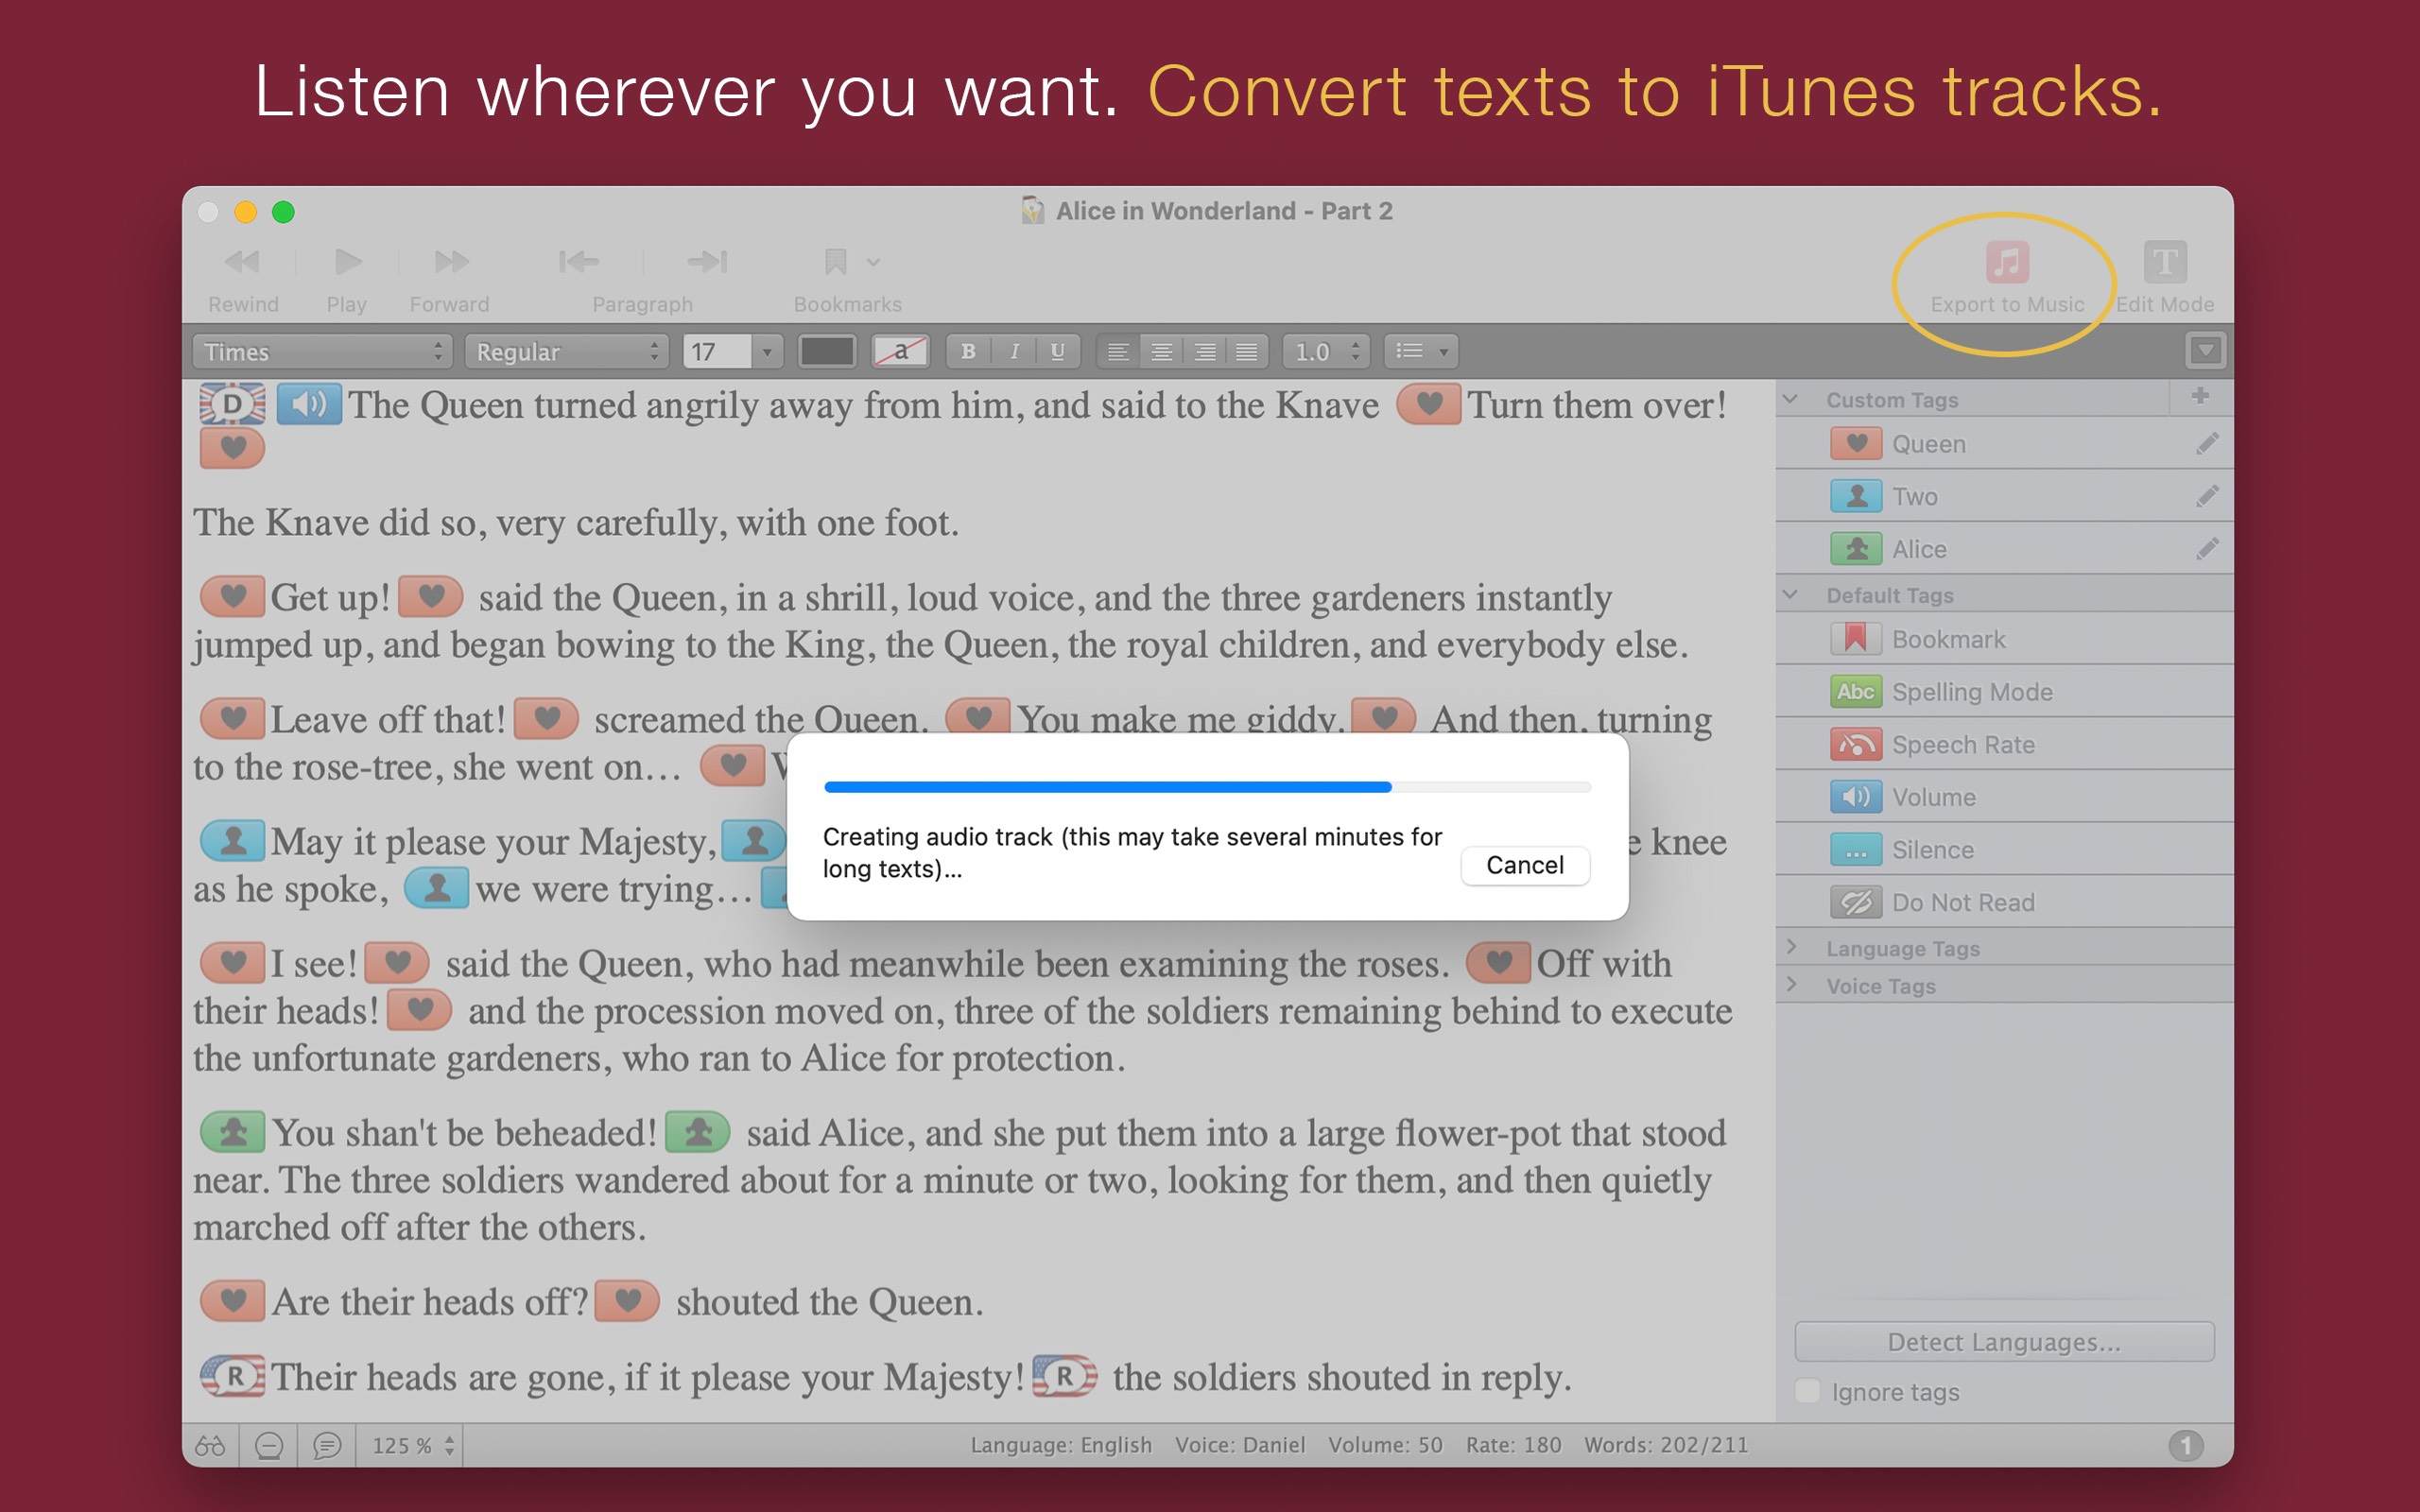Click the volume speaker tag in first line

tap(309, 404)
